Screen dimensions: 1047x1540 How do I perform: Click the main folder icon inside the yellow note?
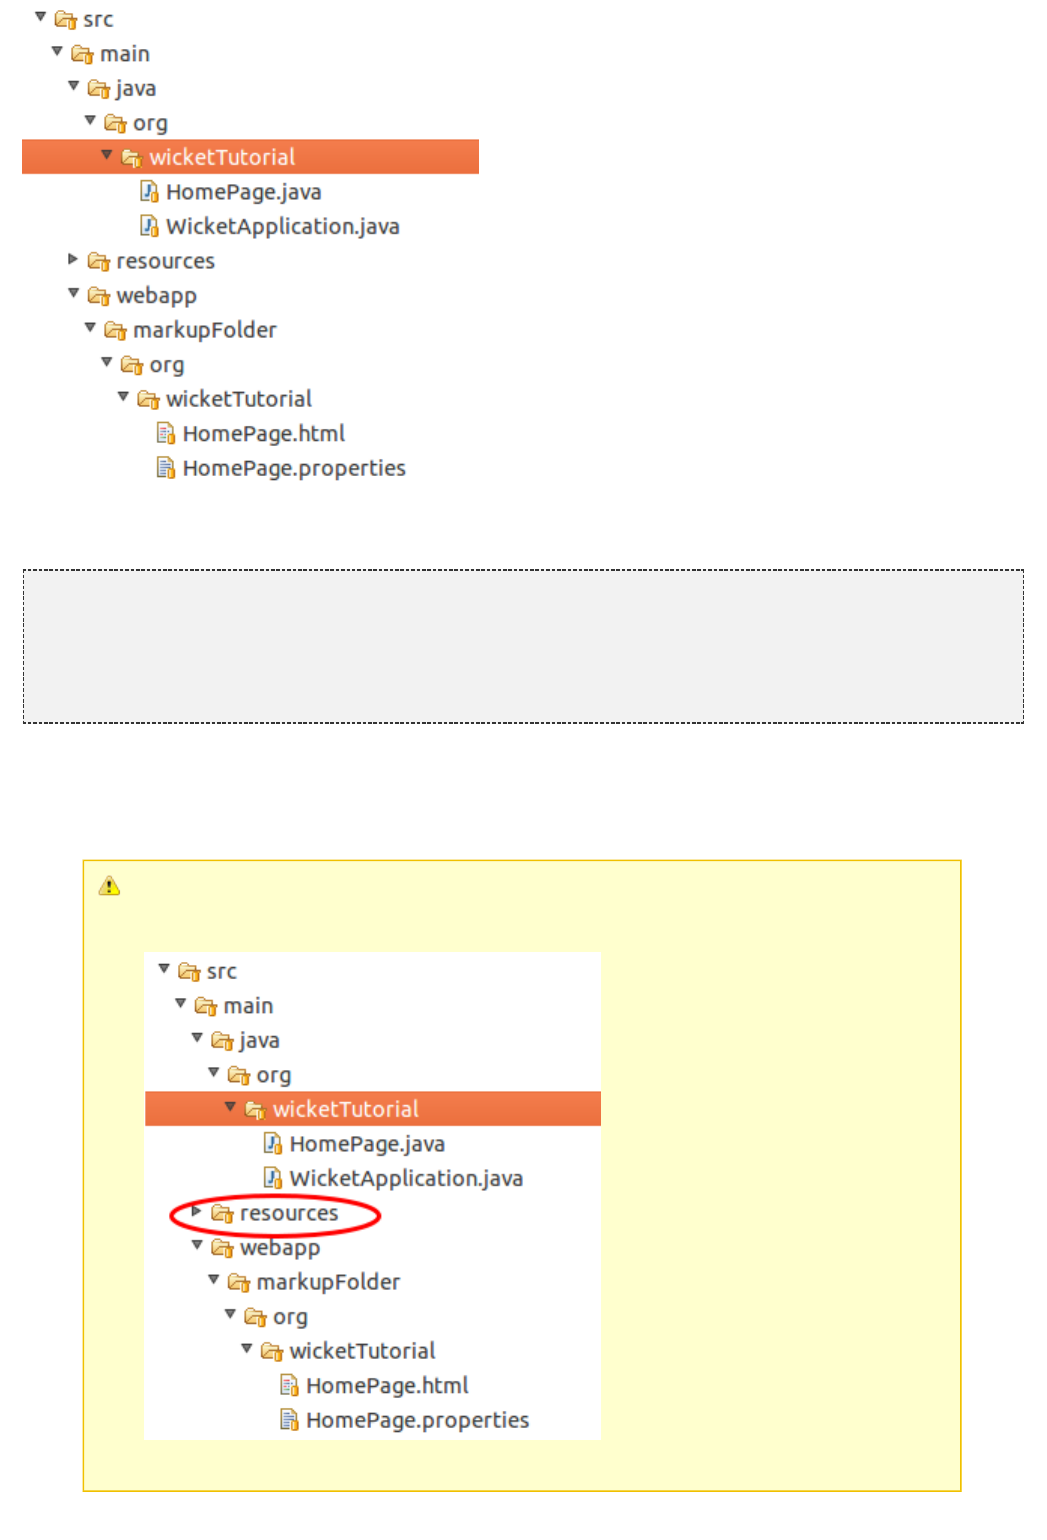(206, 1006)
